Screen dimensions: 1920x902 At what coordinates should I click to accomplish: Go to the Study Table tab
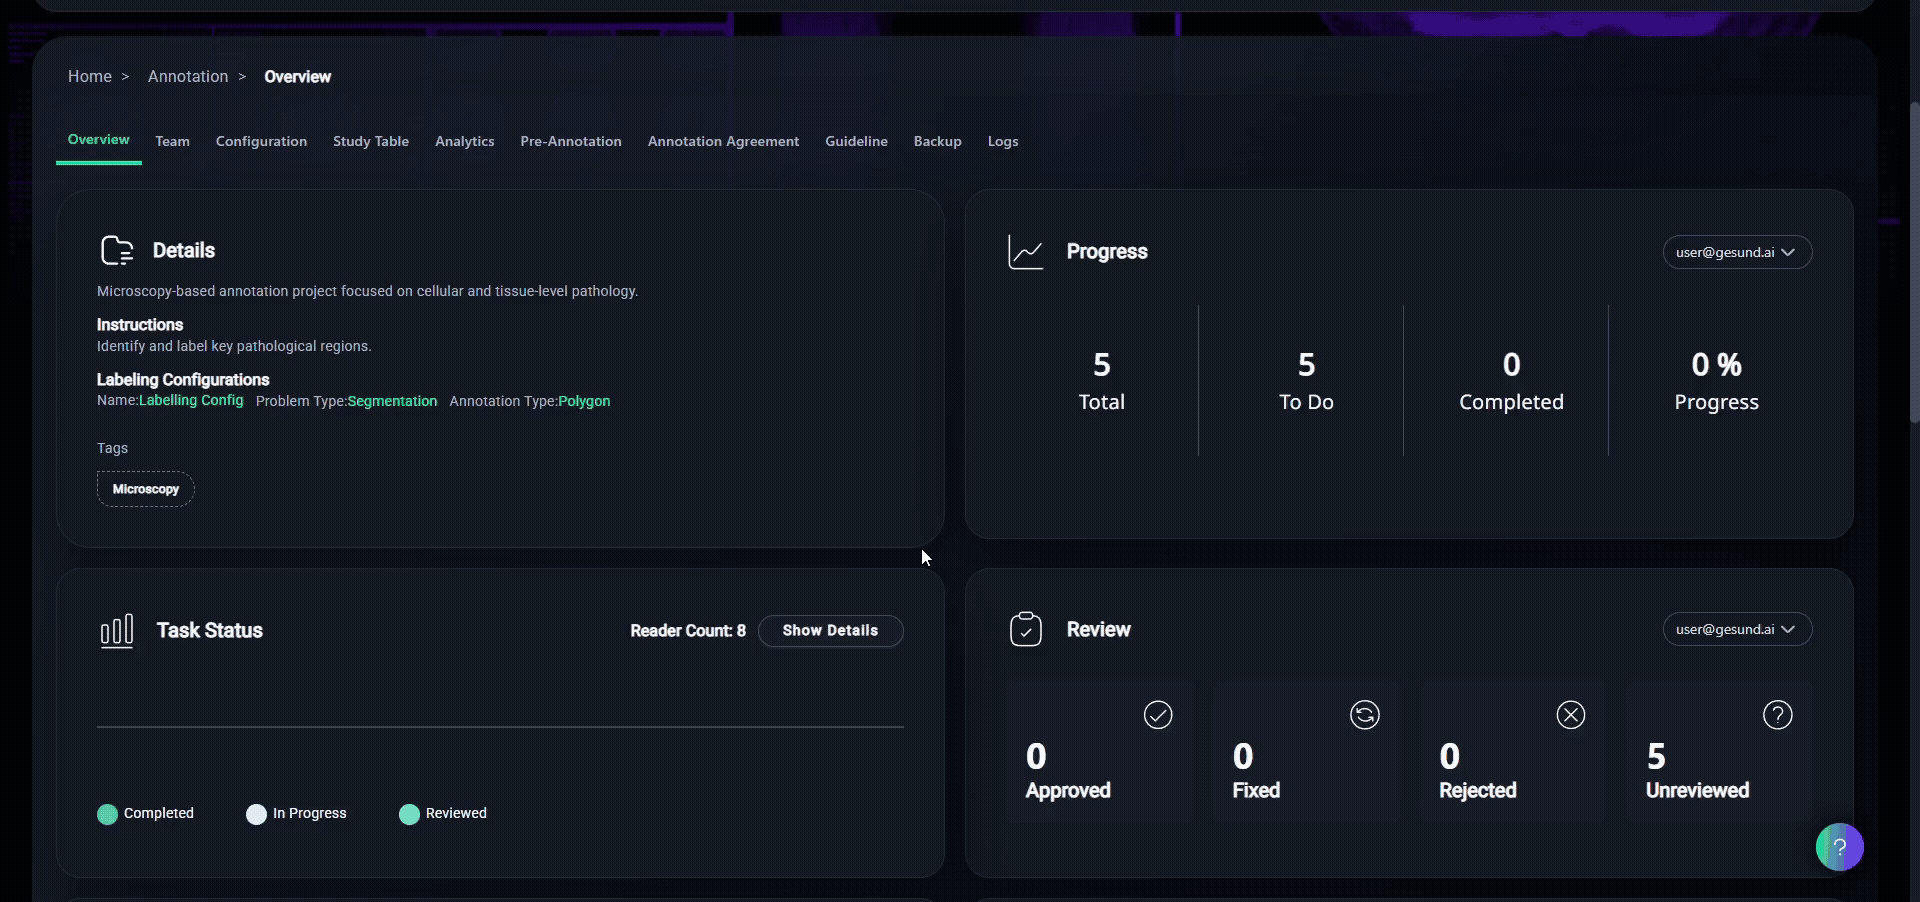point(371,141)
